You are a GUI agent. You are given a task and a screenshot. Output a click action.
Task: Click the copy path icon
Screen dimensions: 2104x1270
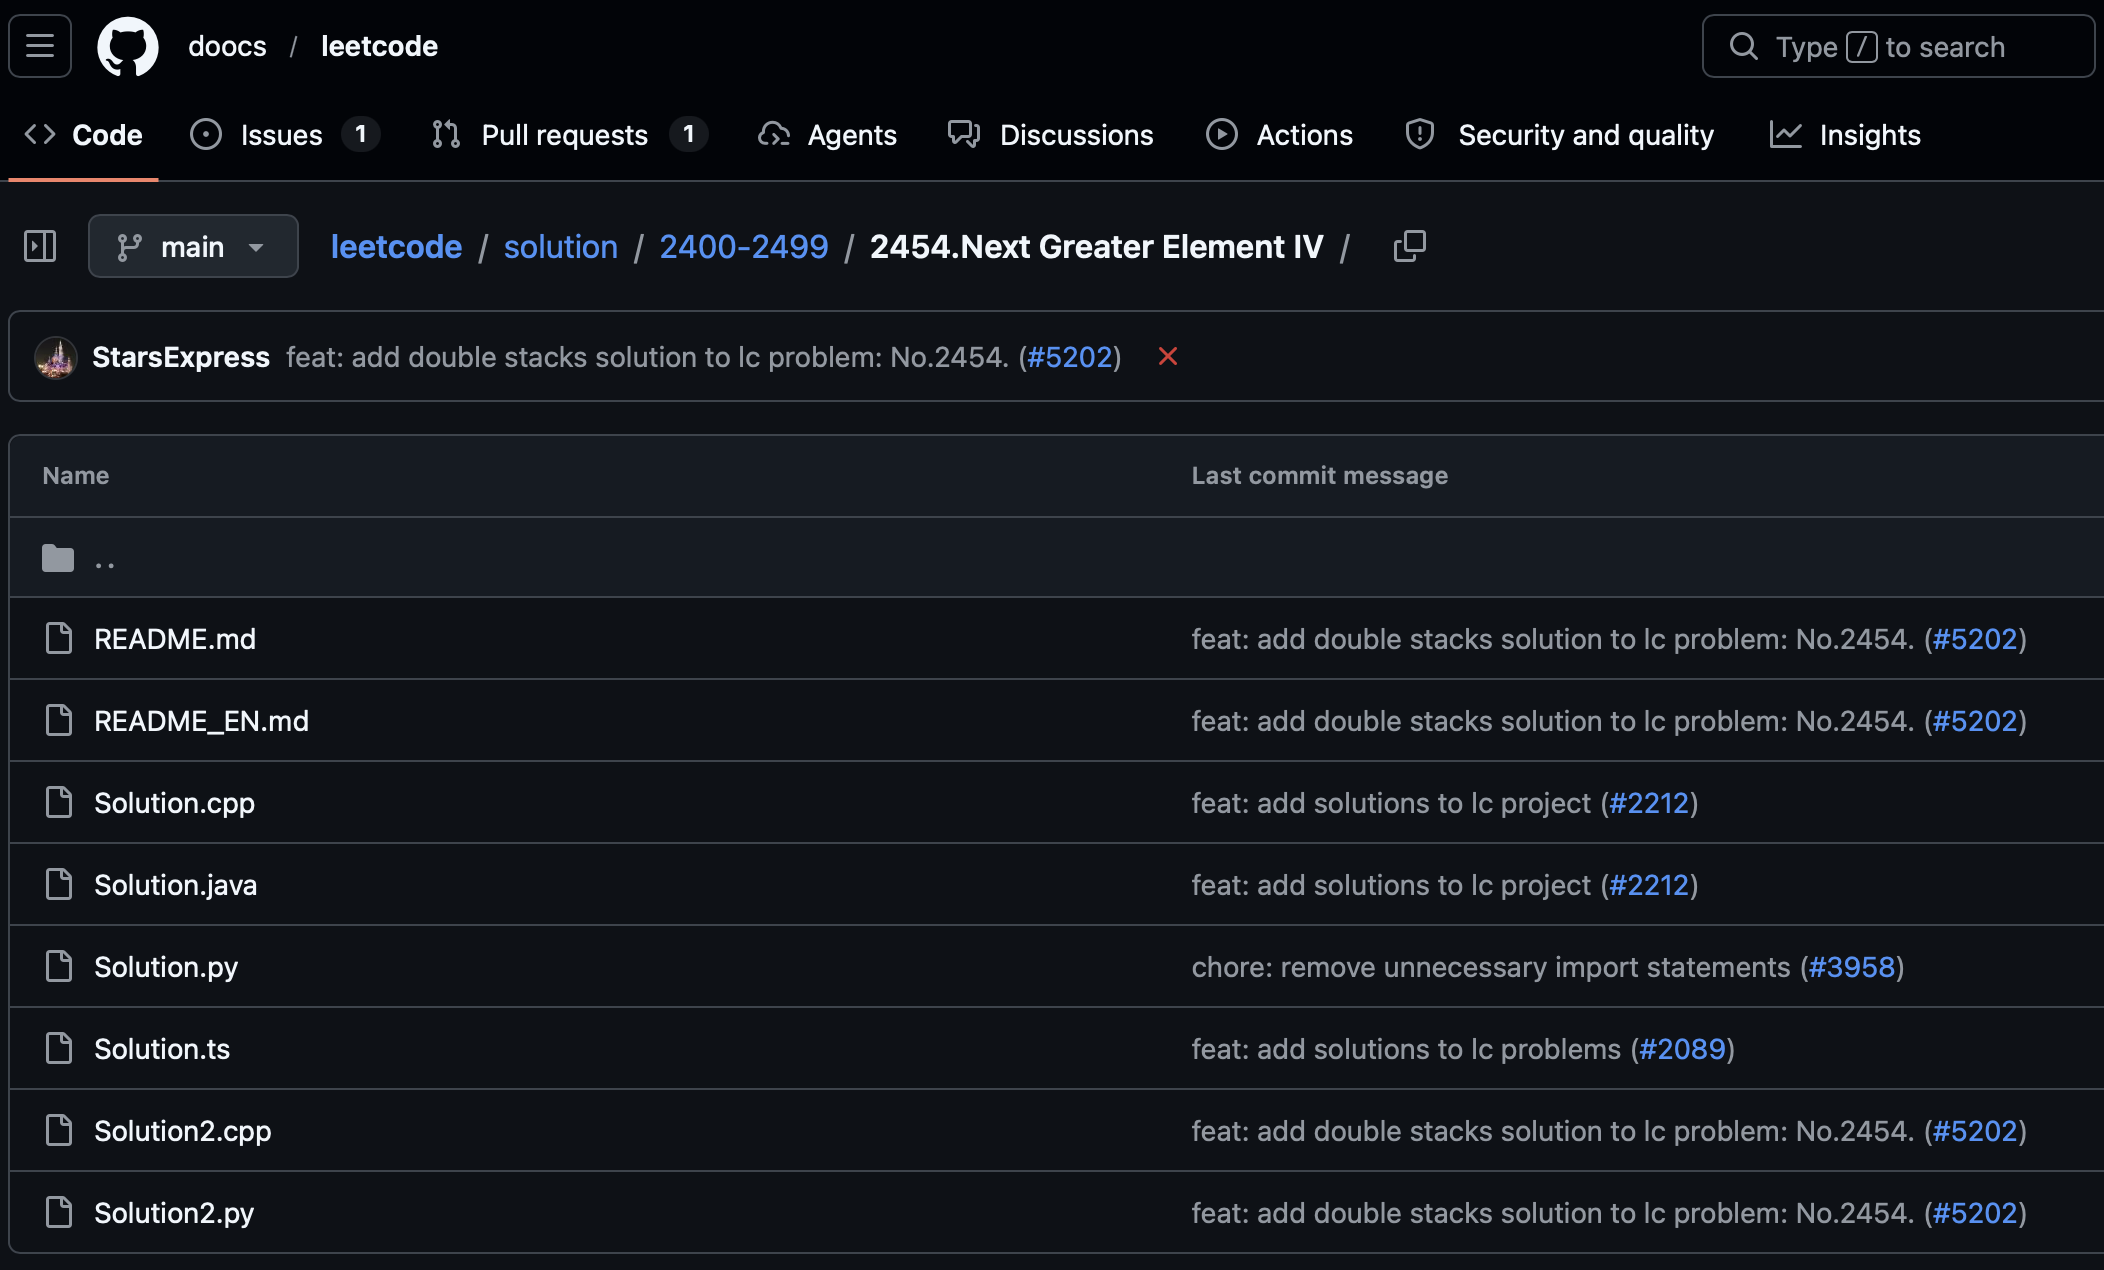tap(1410, 246)
